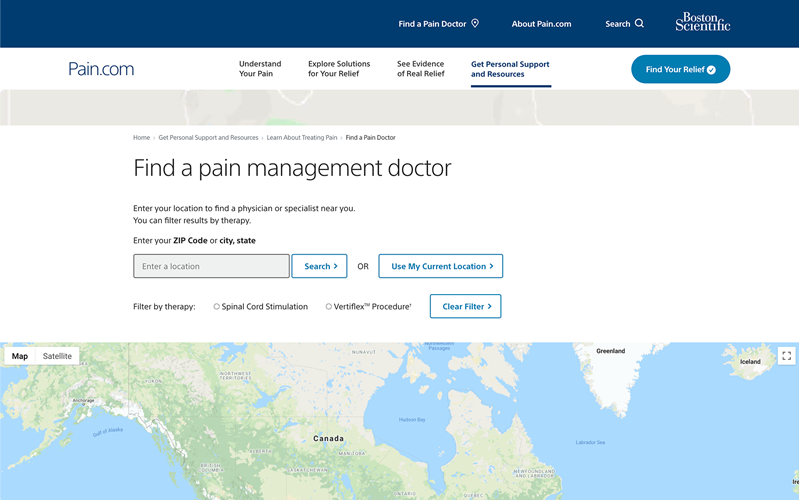Click the Iceland label on the map
The width and height of the screenshot is (799, 500).
(750, 361)
